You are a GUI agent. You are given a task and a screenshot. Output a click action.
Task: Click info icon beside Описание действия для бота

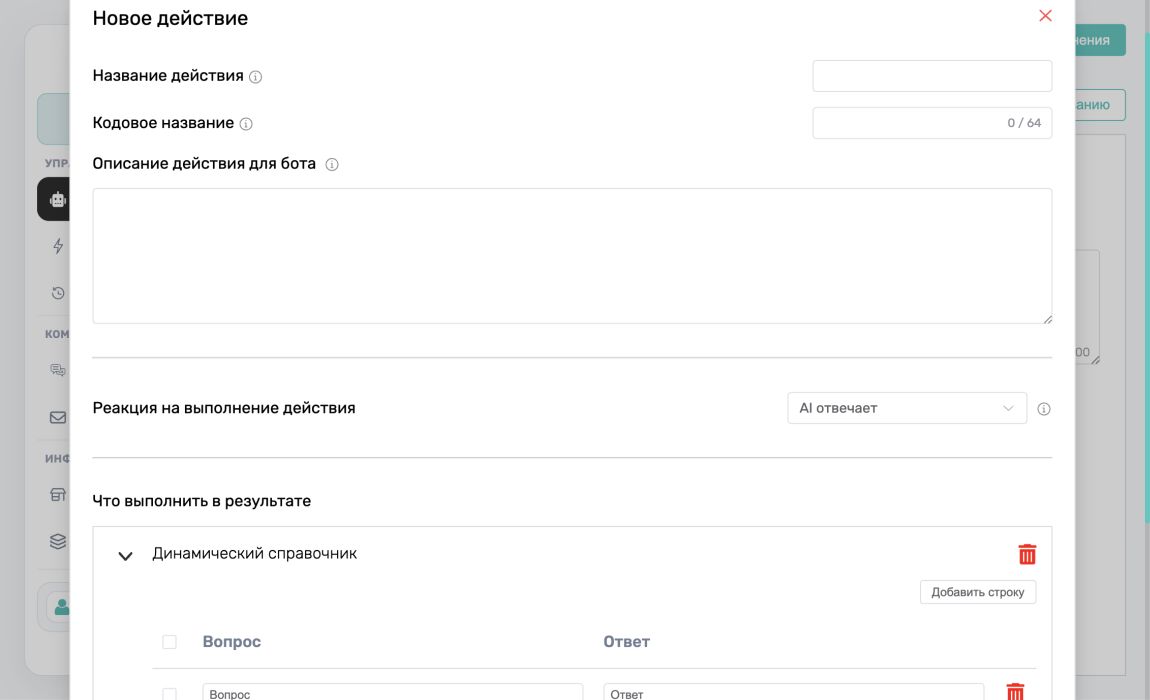click(332, 164)
